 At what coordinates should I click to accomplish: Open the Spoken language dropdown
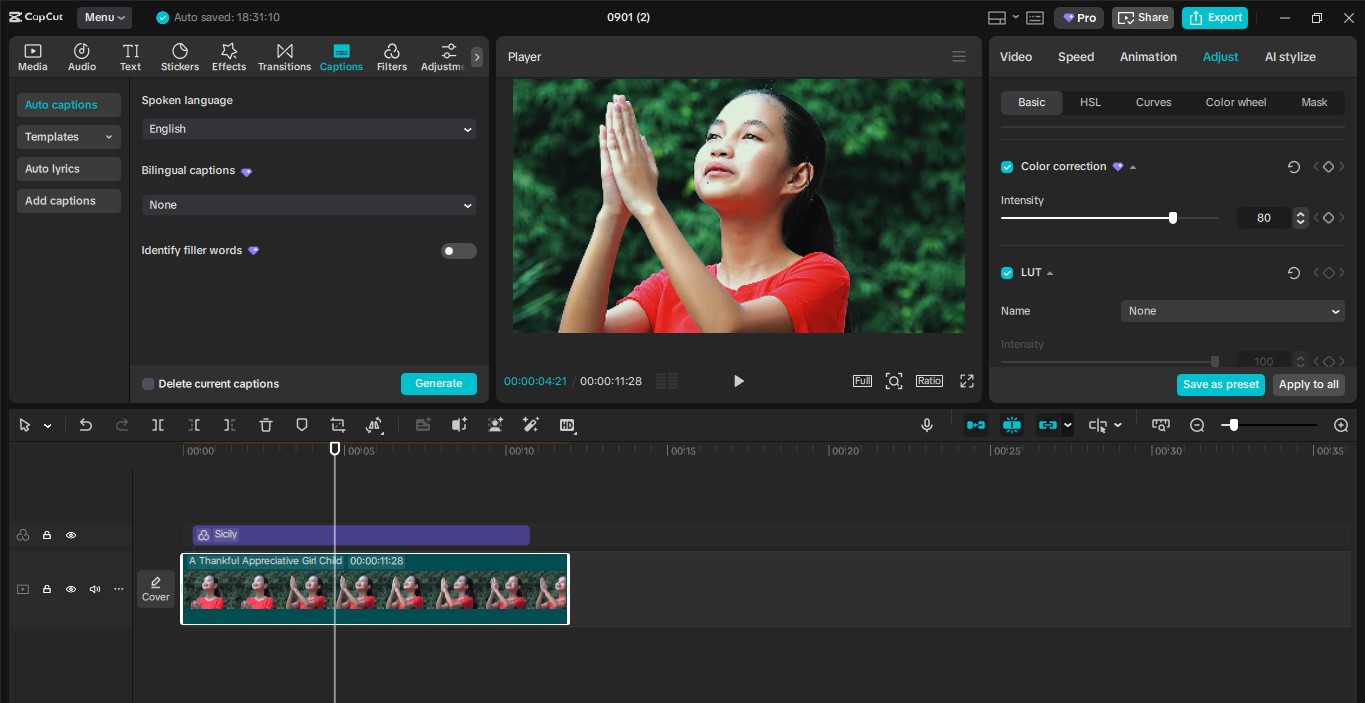[x=308, y=129]
